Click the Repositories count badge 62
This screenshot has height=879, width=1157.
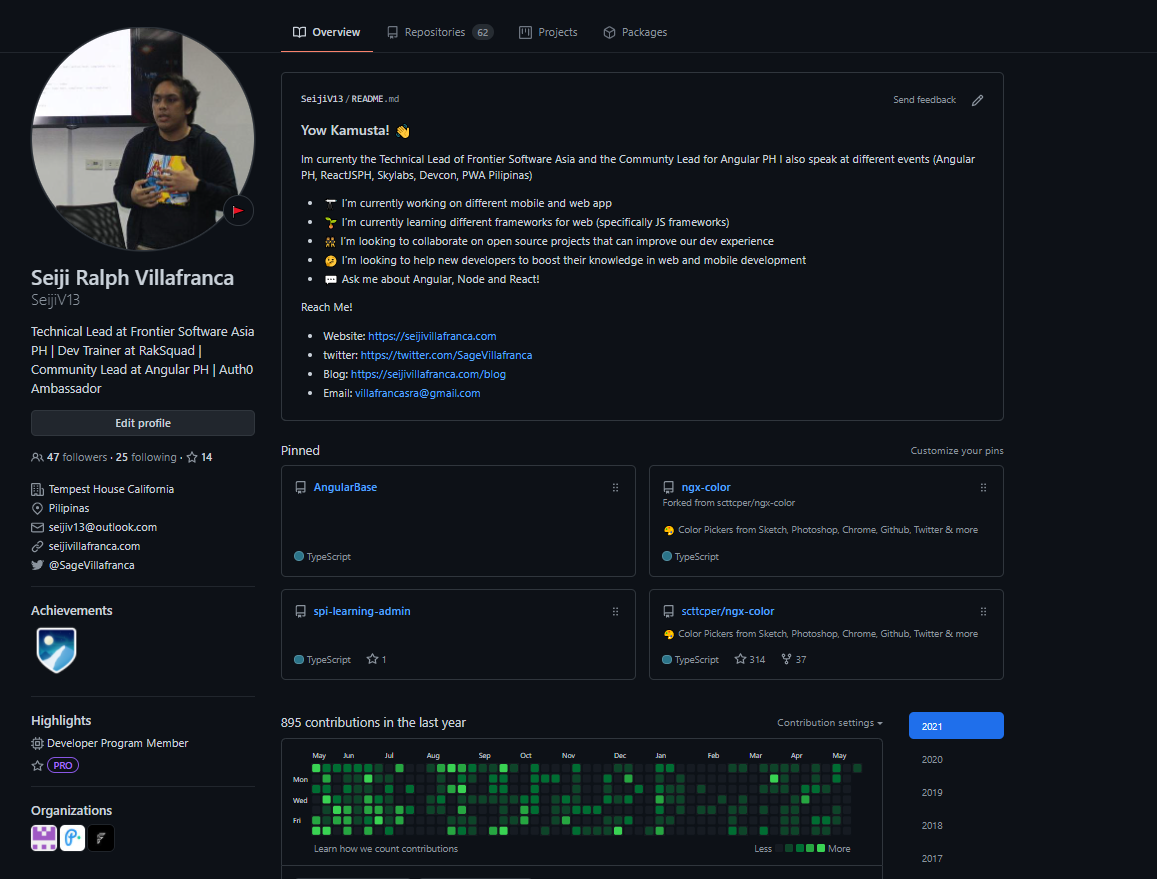483,32
